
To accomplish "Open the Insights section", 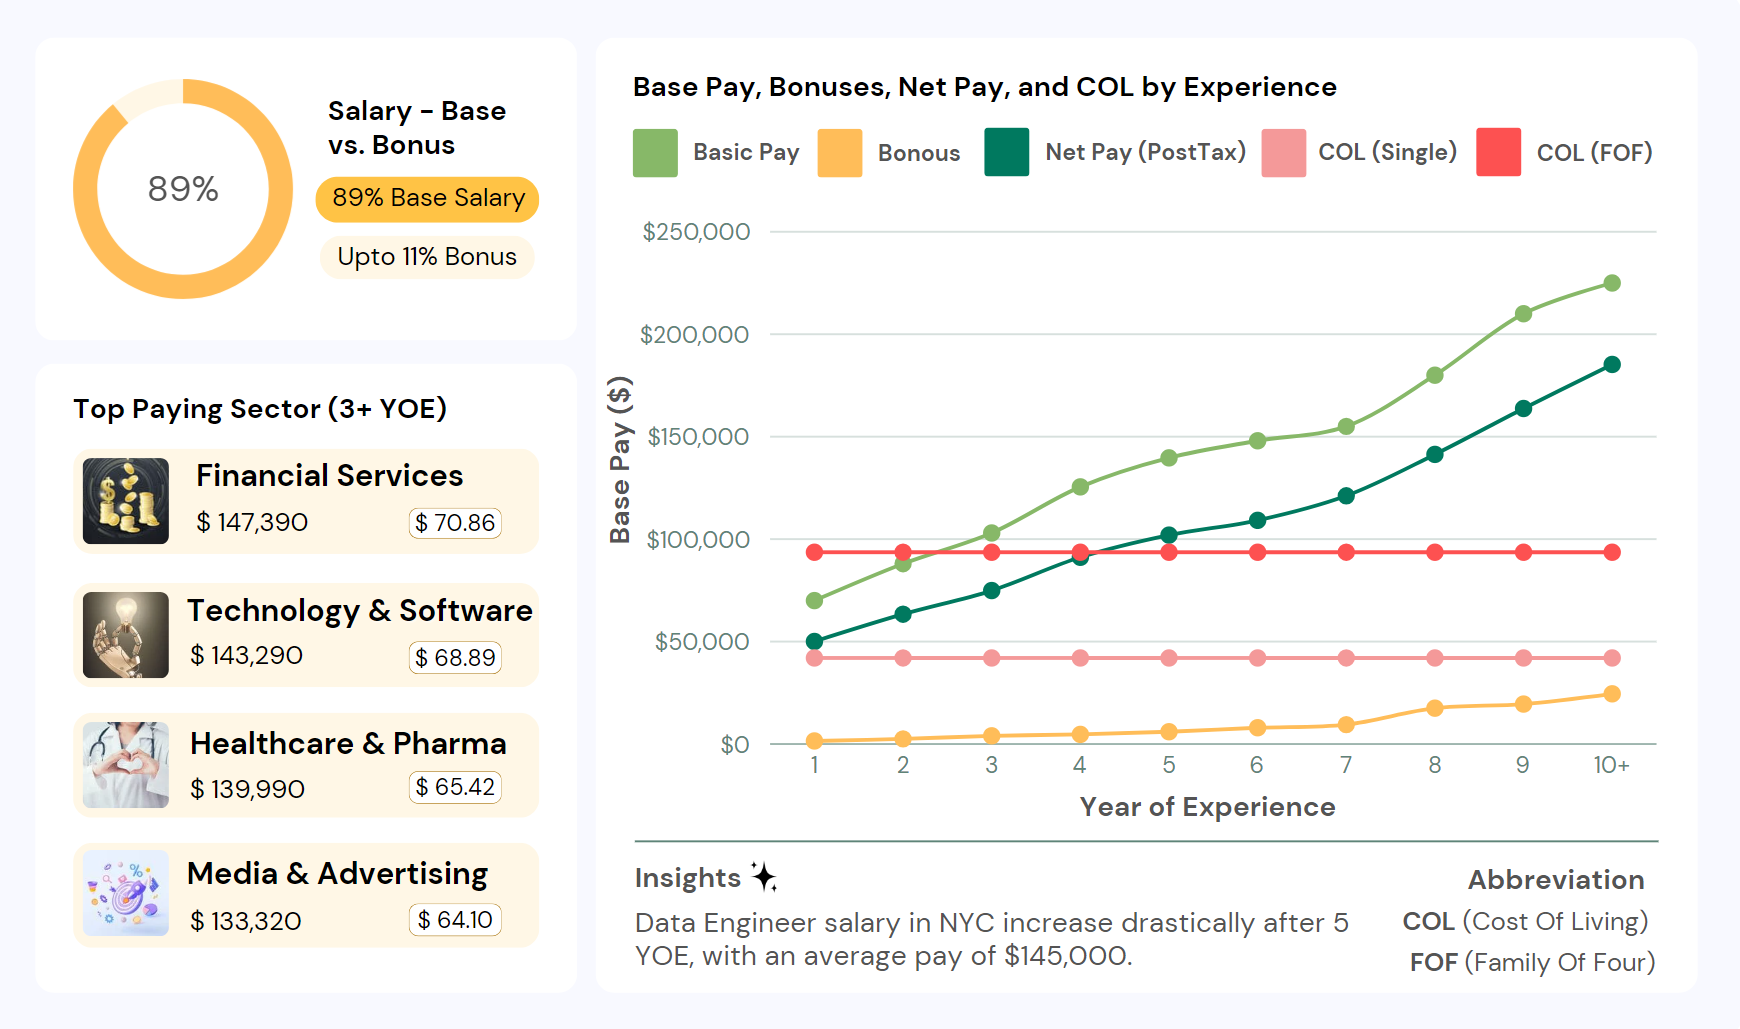I will tap(689, 877).
